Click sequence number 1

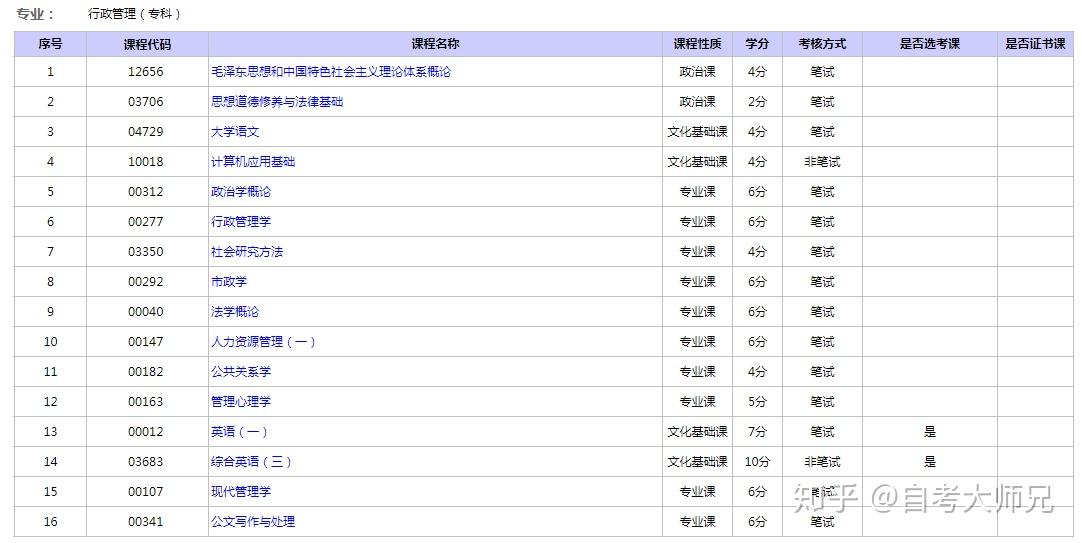[x=50, y=72]
